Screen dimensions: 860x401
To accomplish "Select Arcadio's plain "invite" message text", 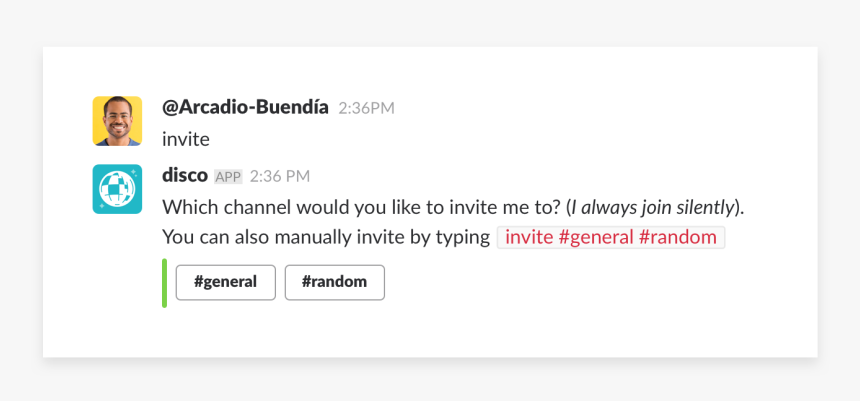I will [x=186, y=139].
